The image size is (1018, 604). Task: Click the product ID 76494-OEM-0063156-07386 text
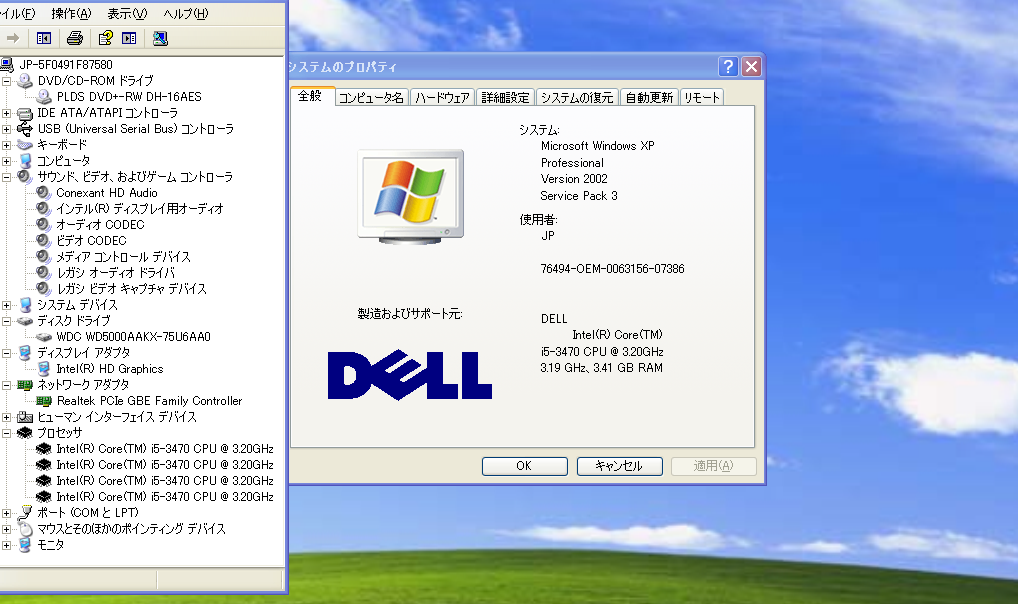coord(612,269)
